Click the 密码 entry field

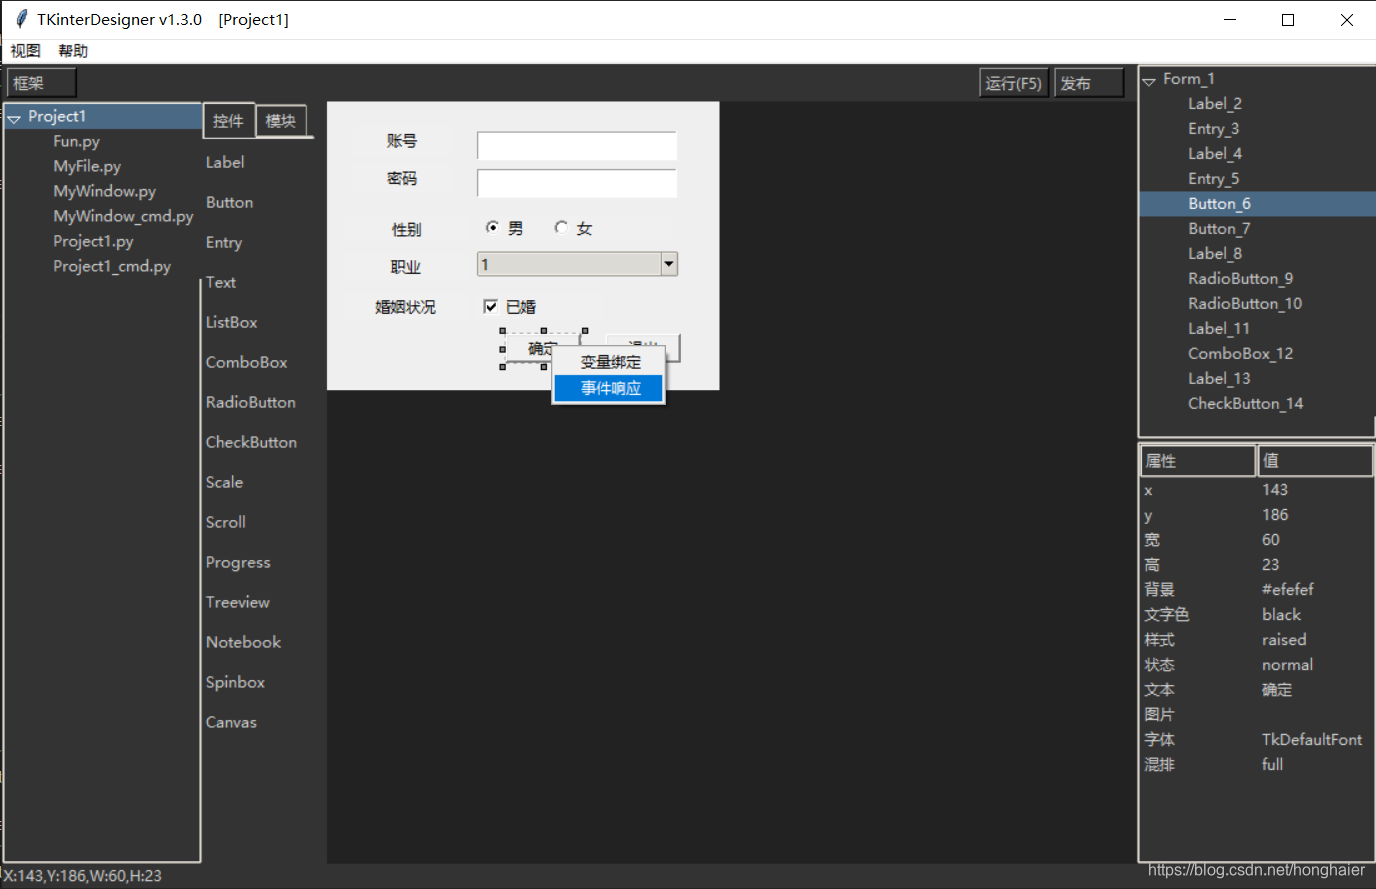(x=577, y=183)
